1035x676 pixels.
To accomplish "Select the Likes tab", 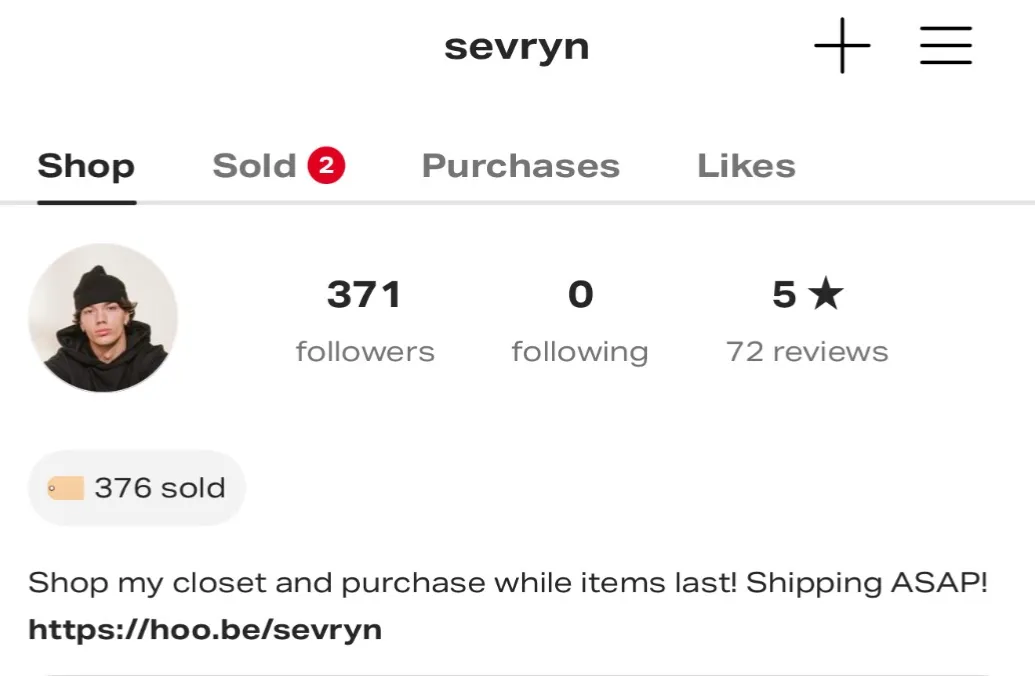I will [x=747, y=165].
